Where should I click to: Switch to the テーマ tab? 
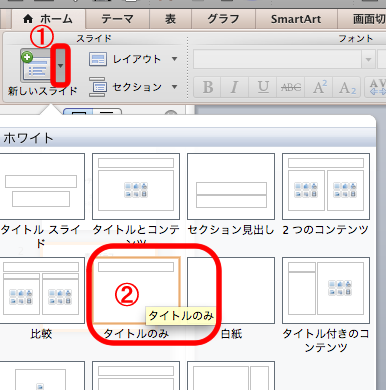tap(117, 19)
